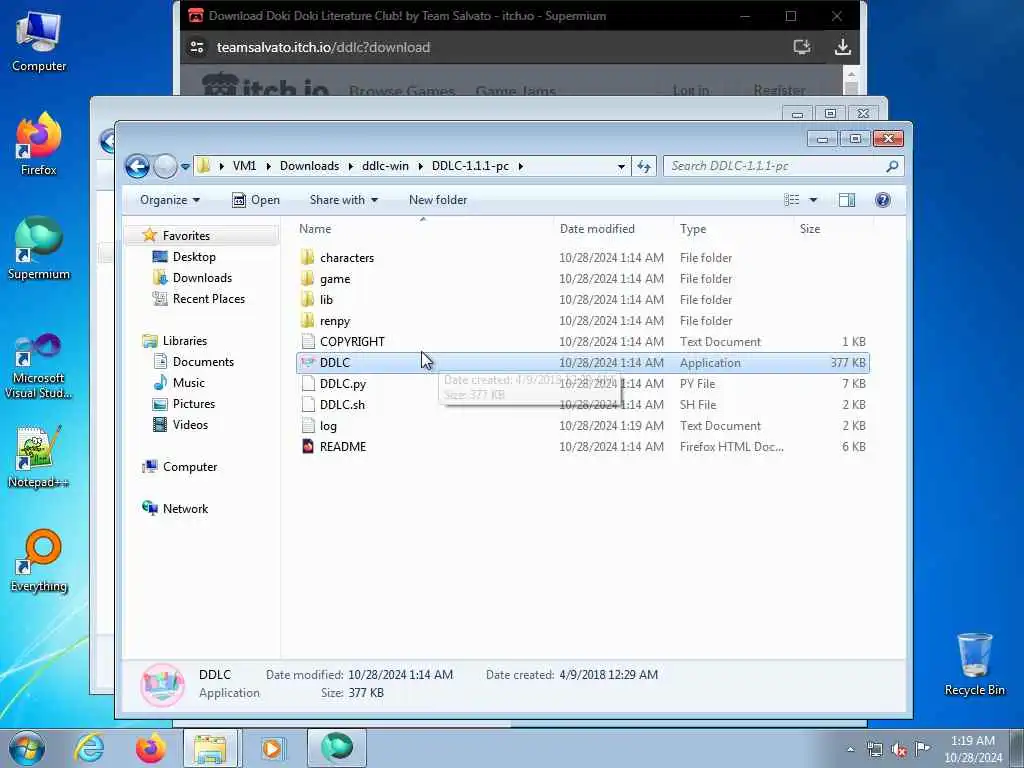
Task: Click the muted volume tray icon
Action: click(x=899, y=750)
